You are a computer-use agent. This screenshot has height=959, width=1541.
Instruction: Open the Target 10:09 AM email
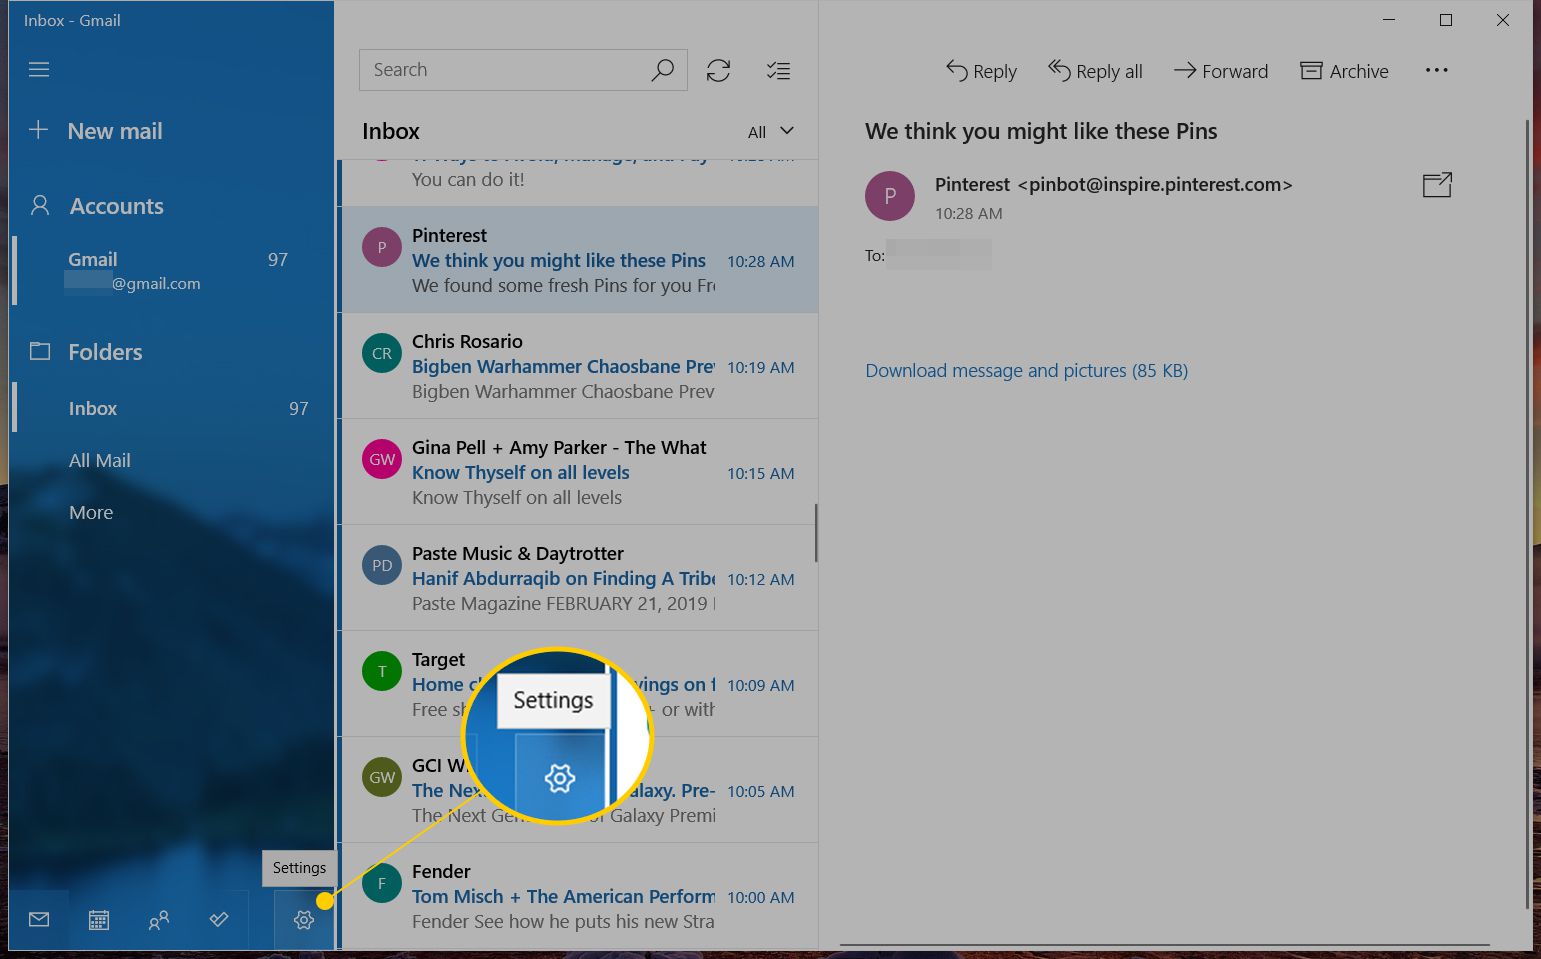580,684
